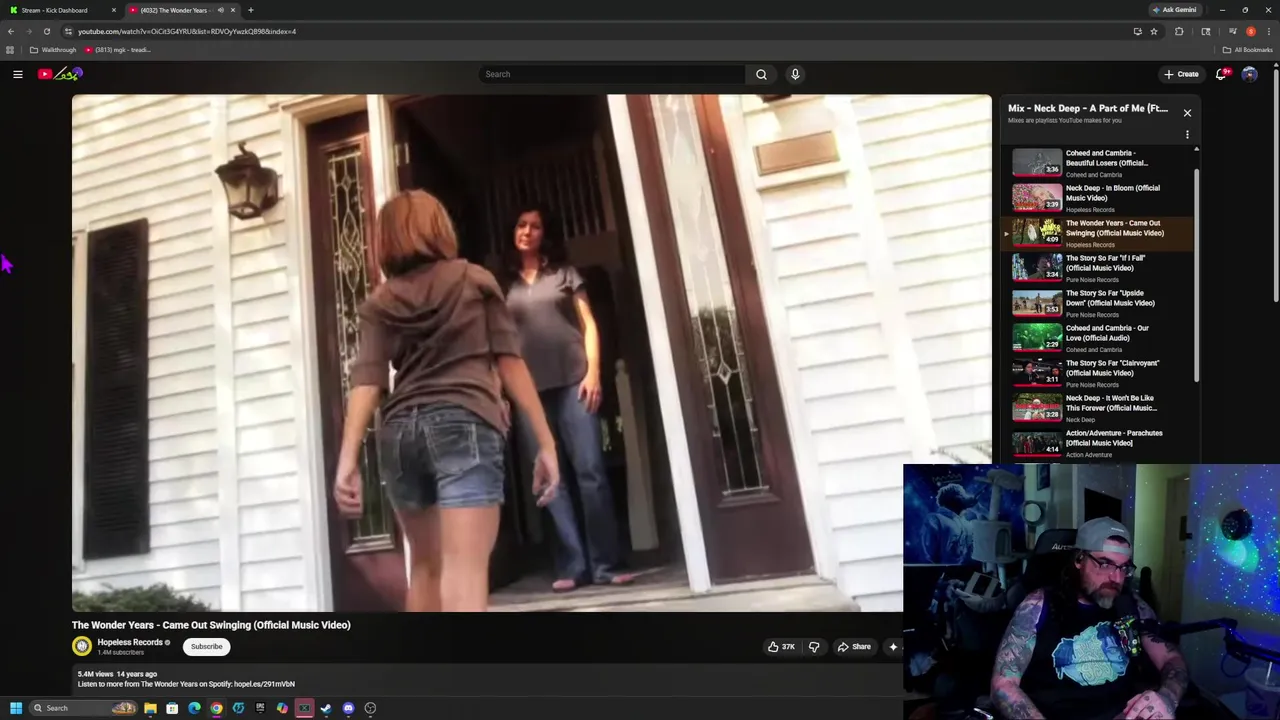Close the Mix playlist panel

pyautogui.click(x=1187, y=113)
